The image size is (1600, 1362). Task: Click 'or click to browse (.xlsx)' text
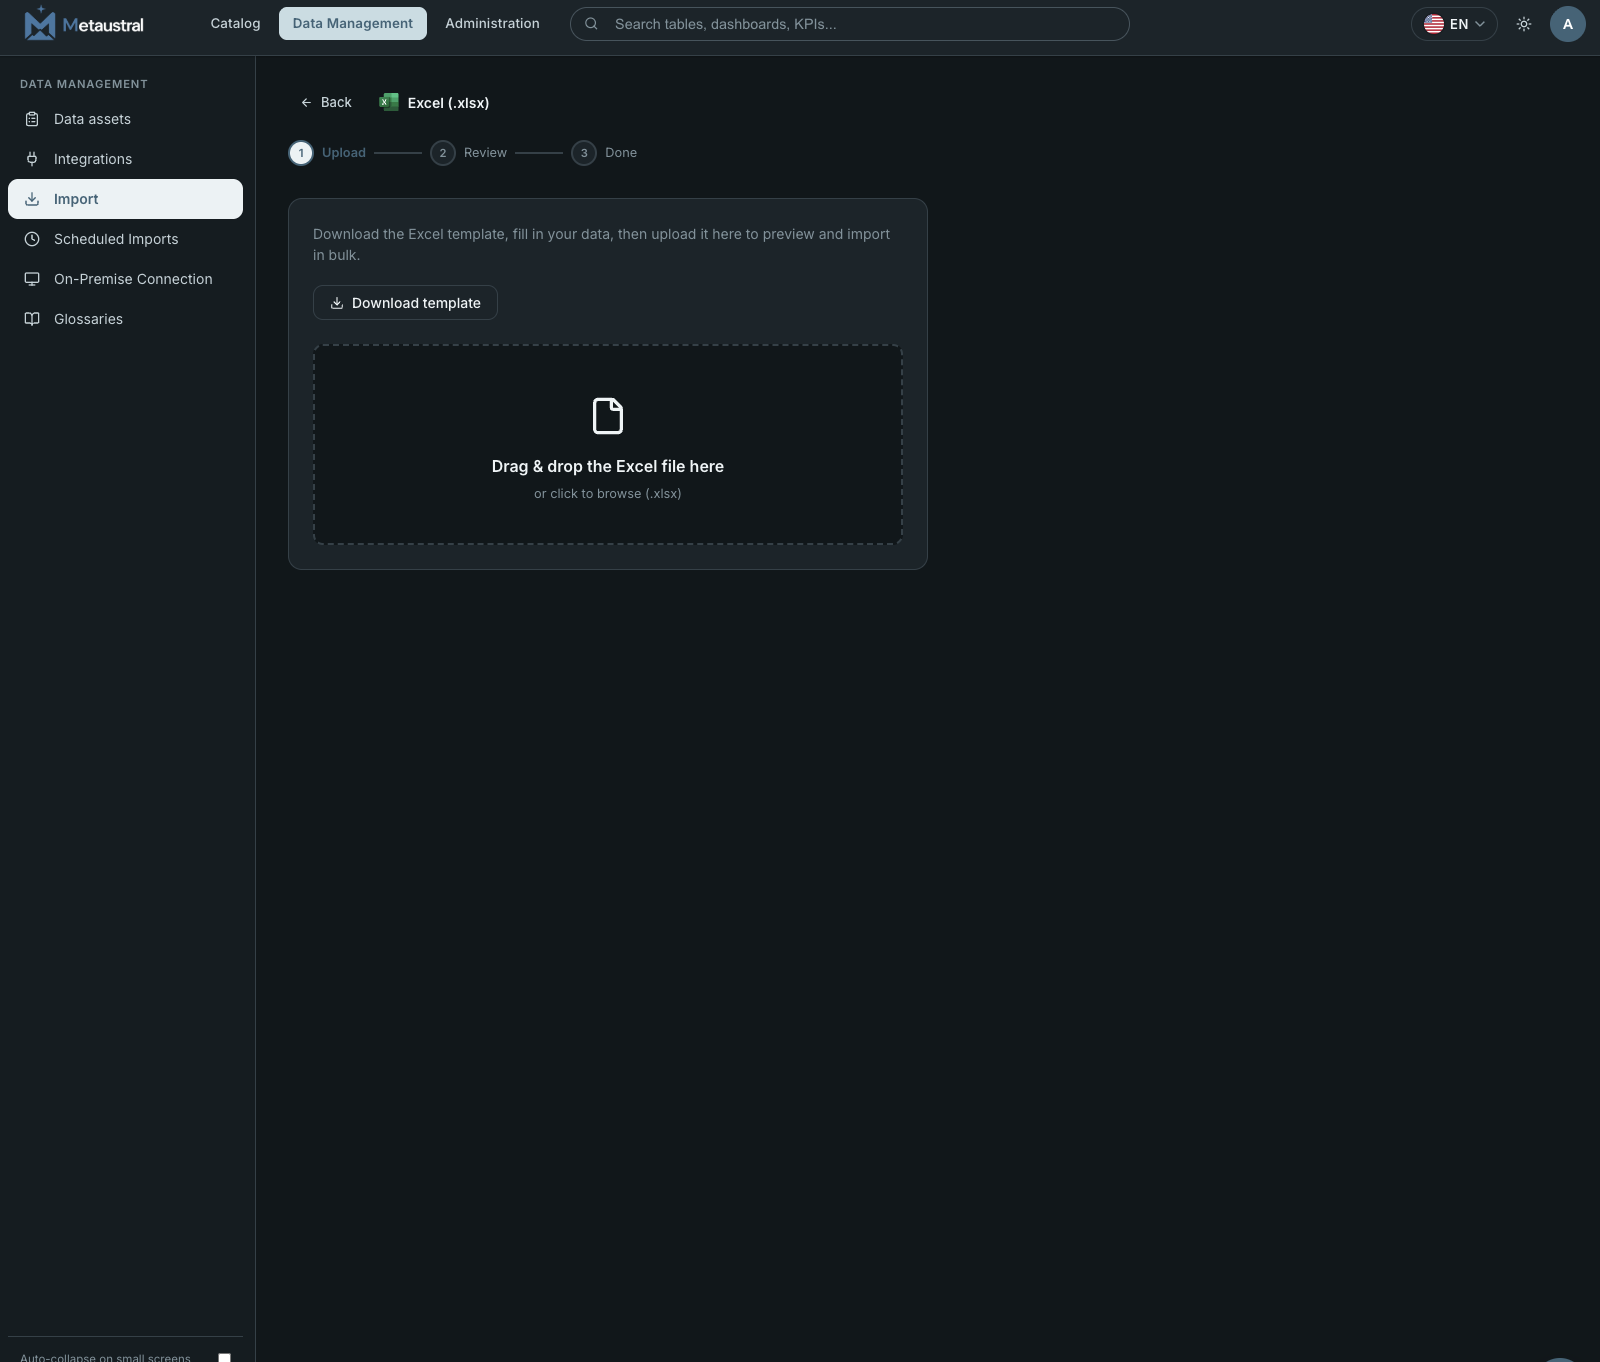(x=608, y=494)
